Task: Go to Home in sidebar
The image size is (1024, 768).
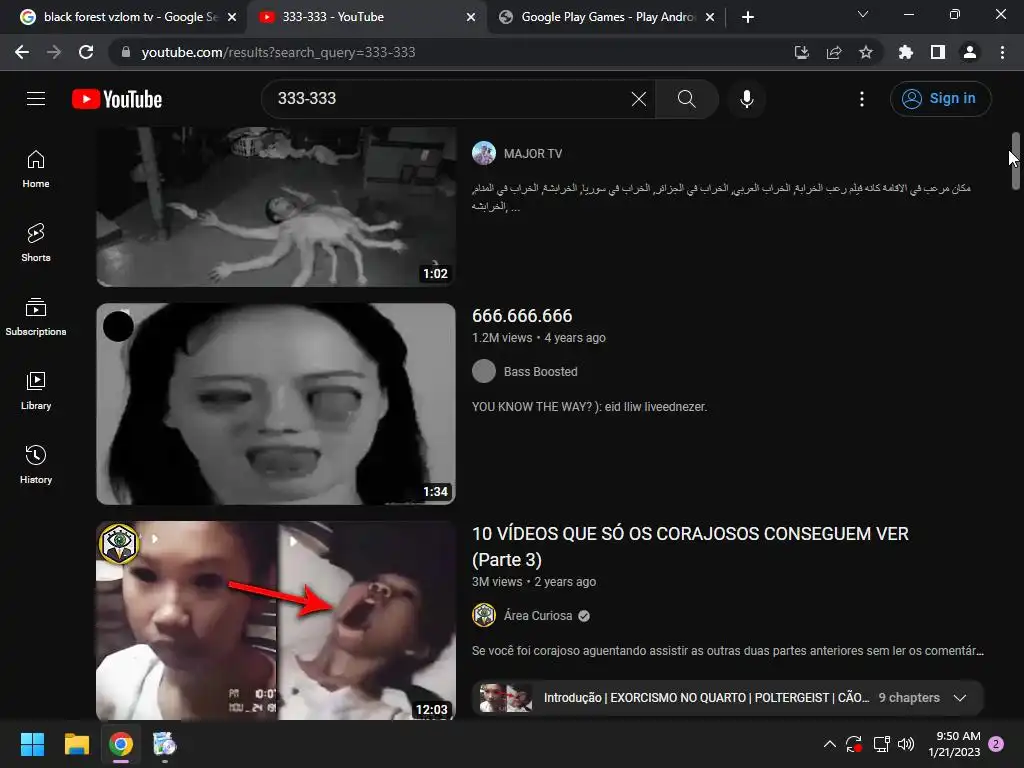Action: [36, 168]
